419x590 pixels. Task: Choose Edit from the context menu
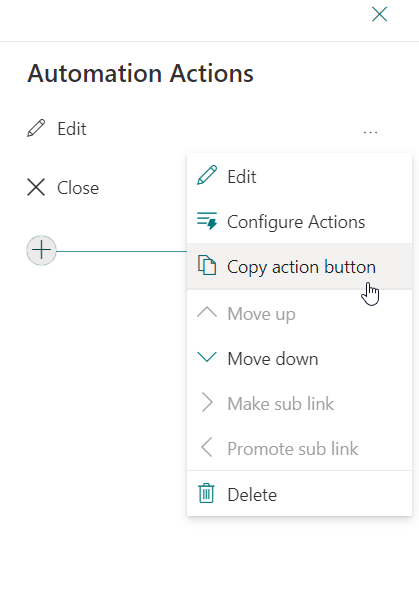coord(299,176)
